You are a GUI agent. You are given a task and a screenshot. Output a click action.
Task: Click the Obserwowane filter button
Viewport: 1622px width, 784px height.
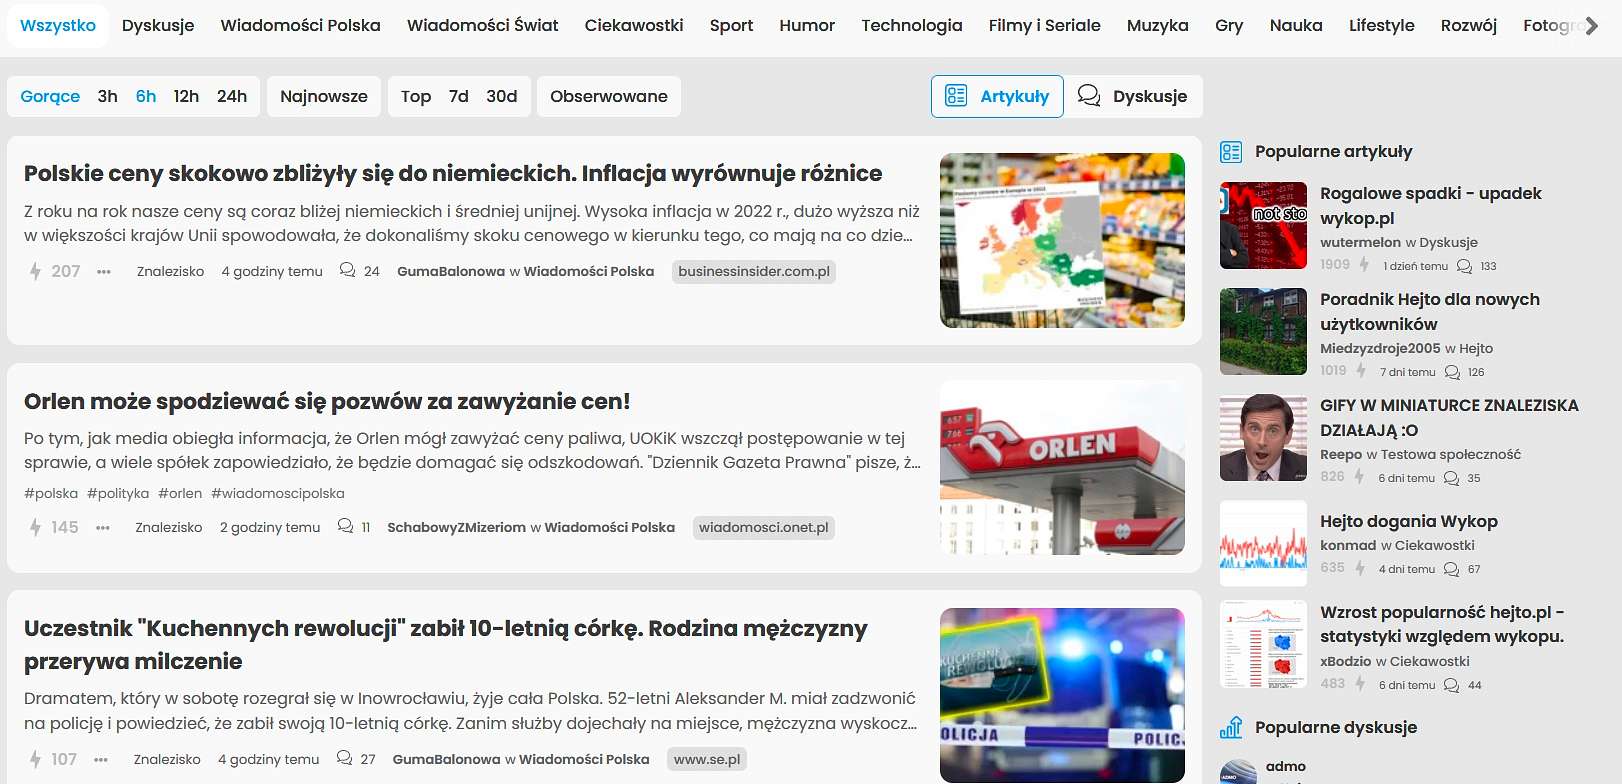click(609, 96)
